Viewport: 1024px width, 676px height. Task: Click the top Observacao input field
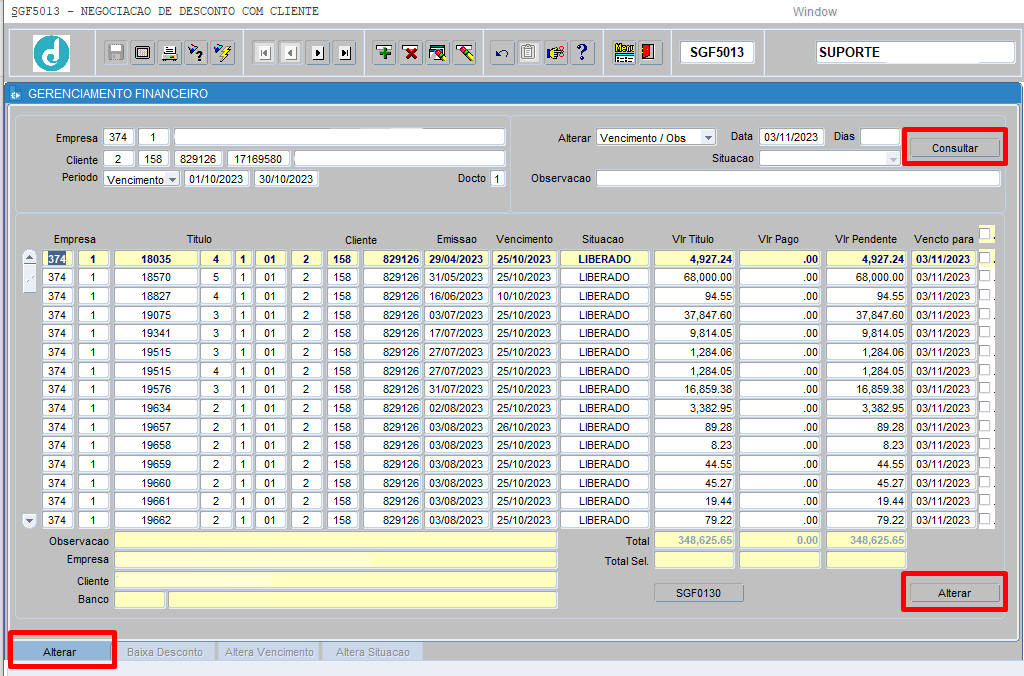798,178
